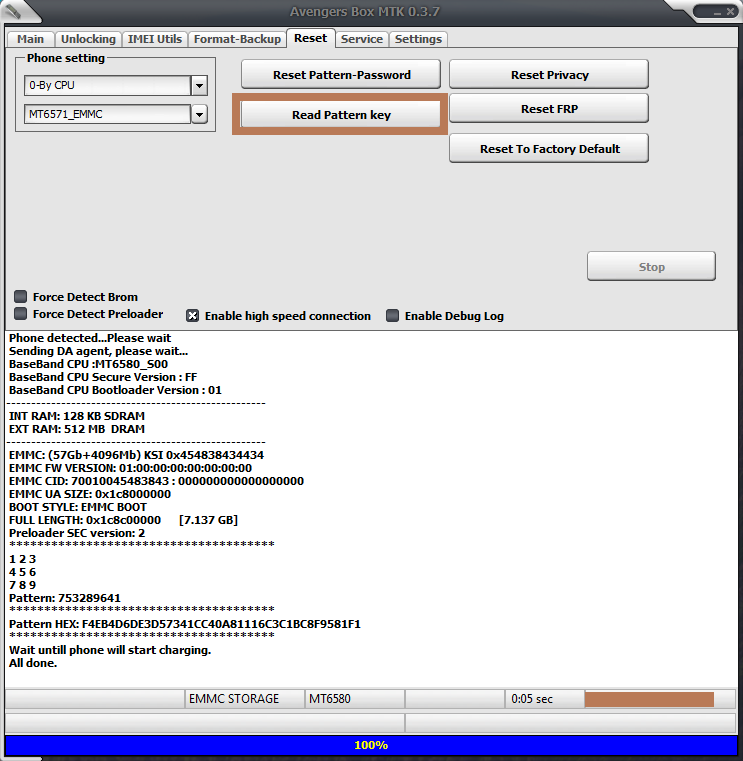Click the BOOT STYLE: EMMC BOOT line
743x761 pixels.
coord(78,507)
